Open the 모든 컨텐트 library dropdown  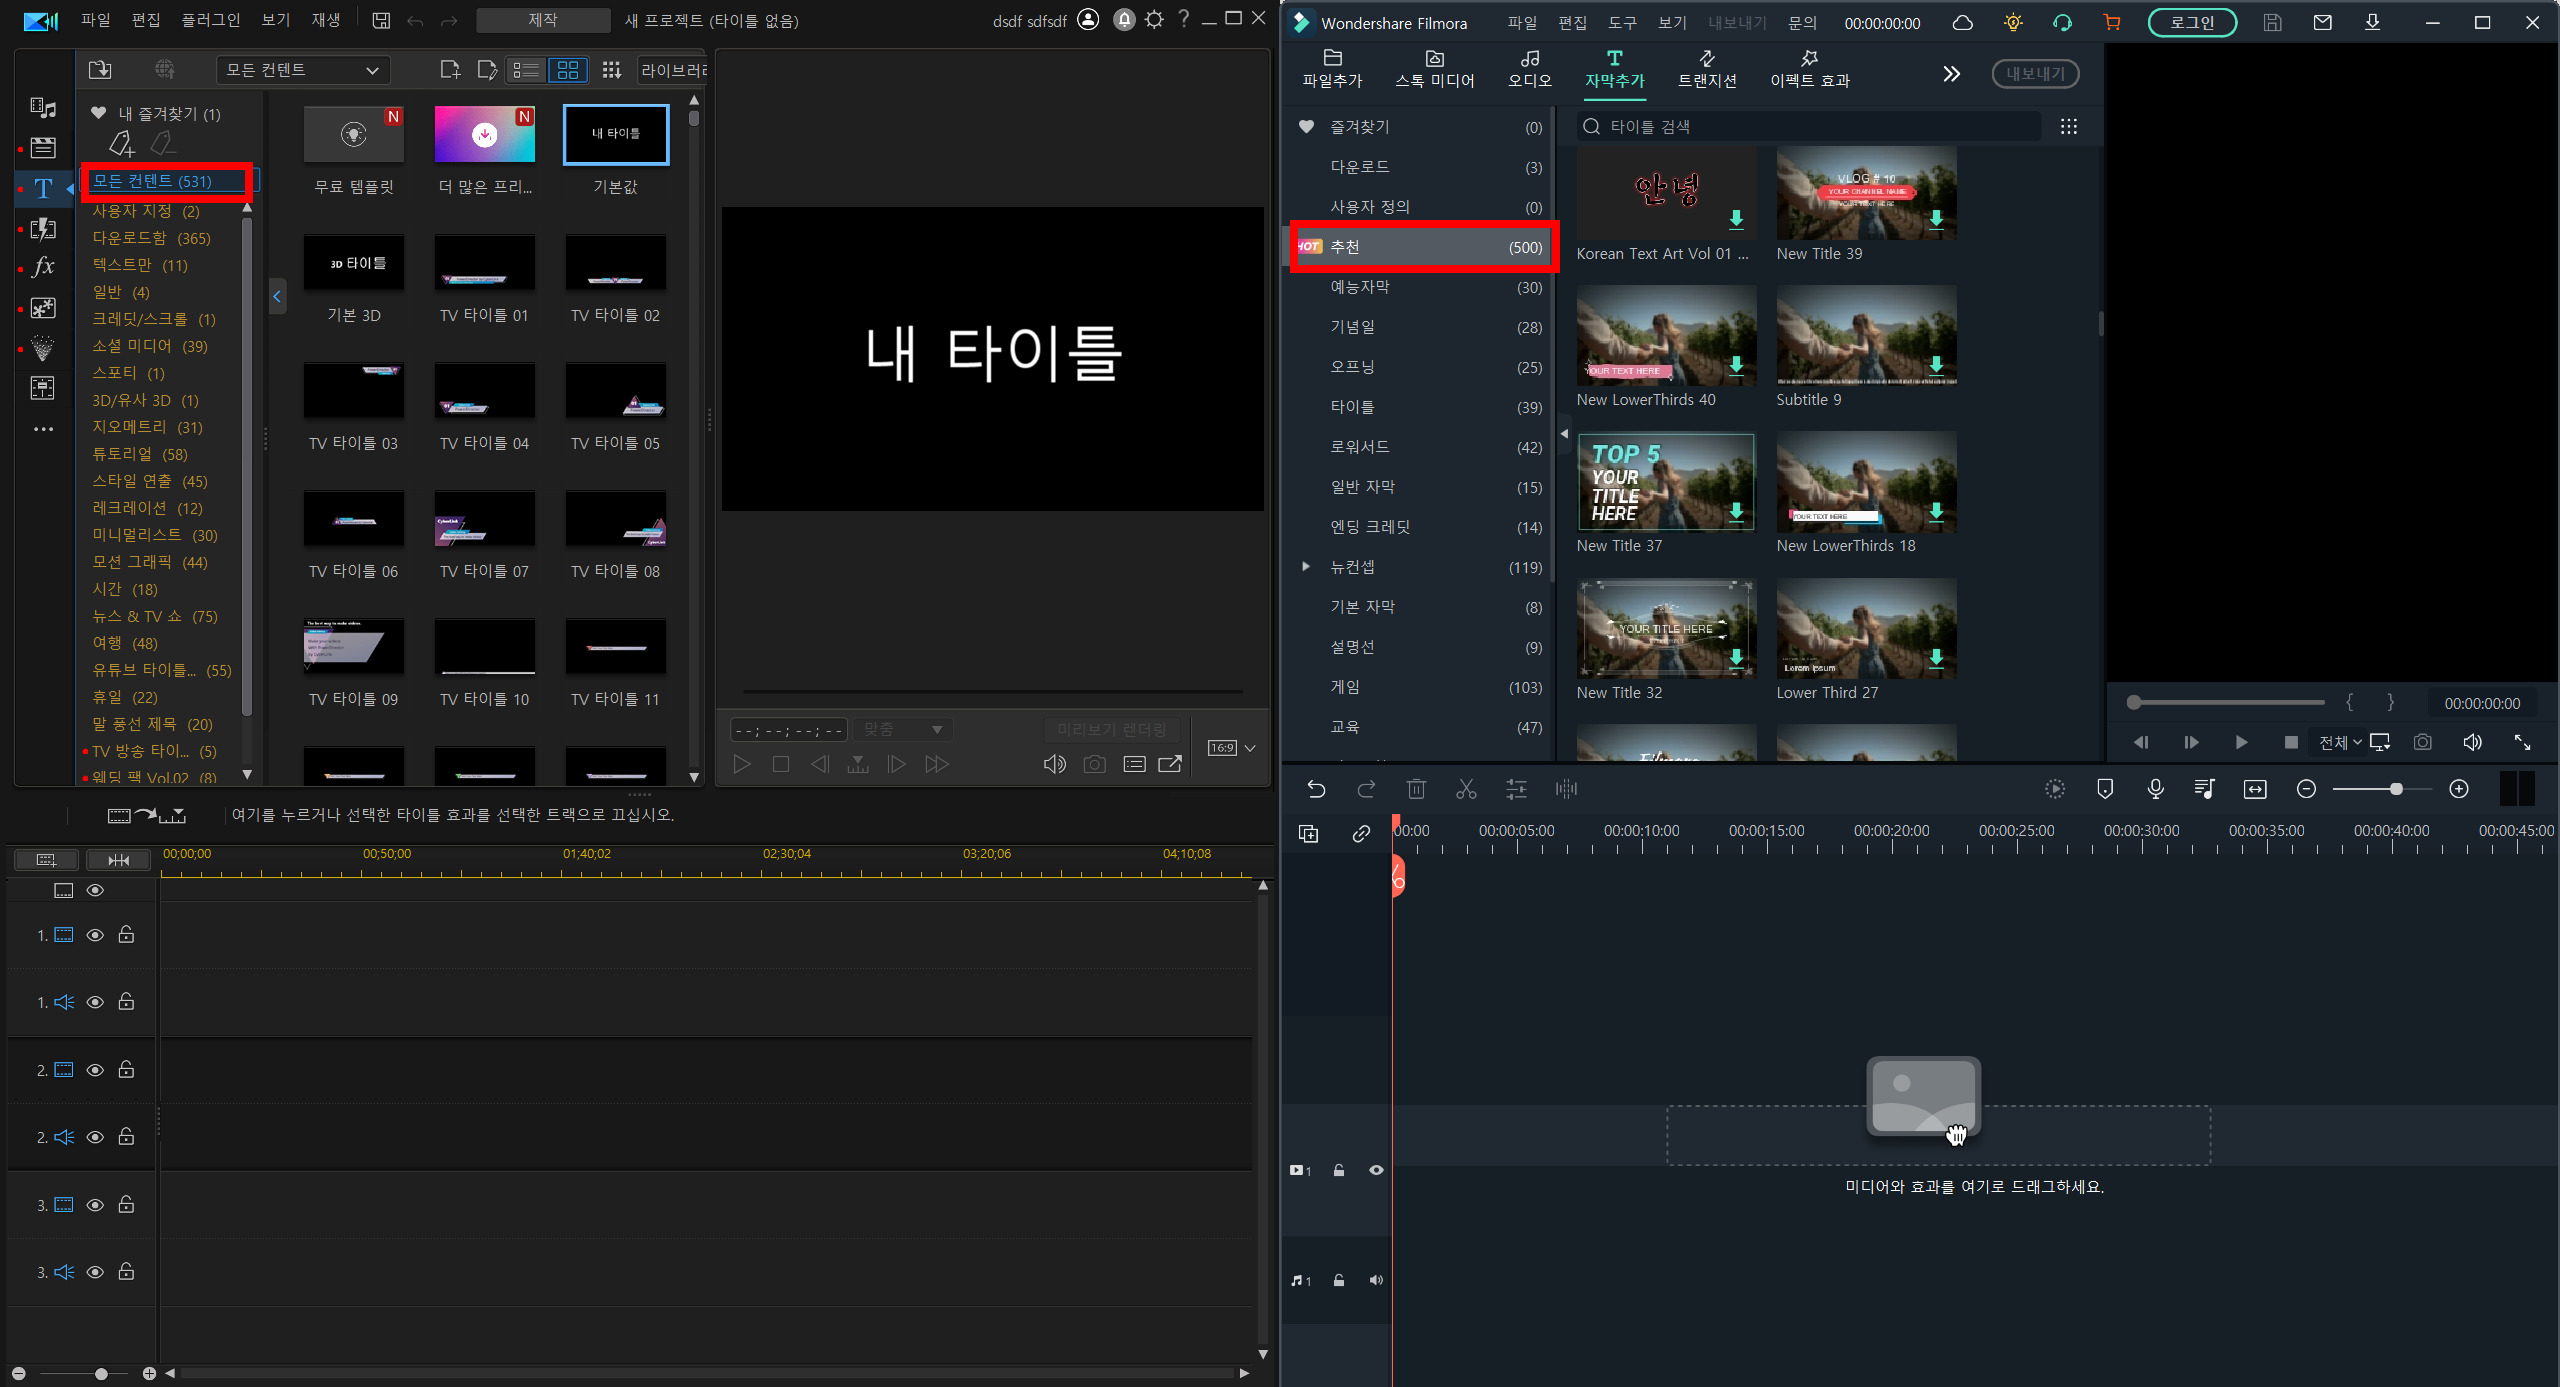(301, 70)
